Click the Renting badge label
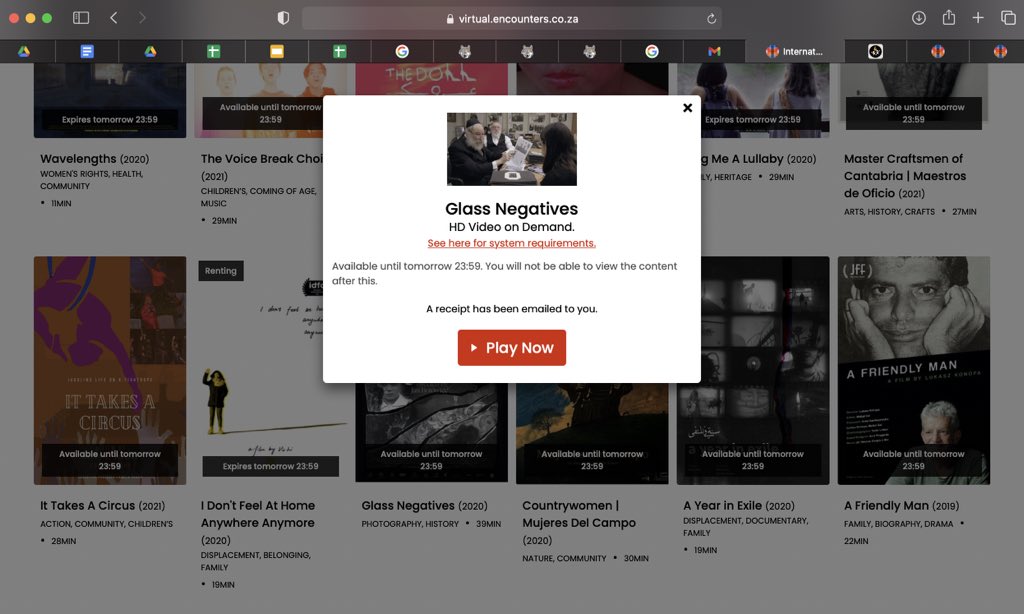This screenshot has width=1024, height=614. 221,270
